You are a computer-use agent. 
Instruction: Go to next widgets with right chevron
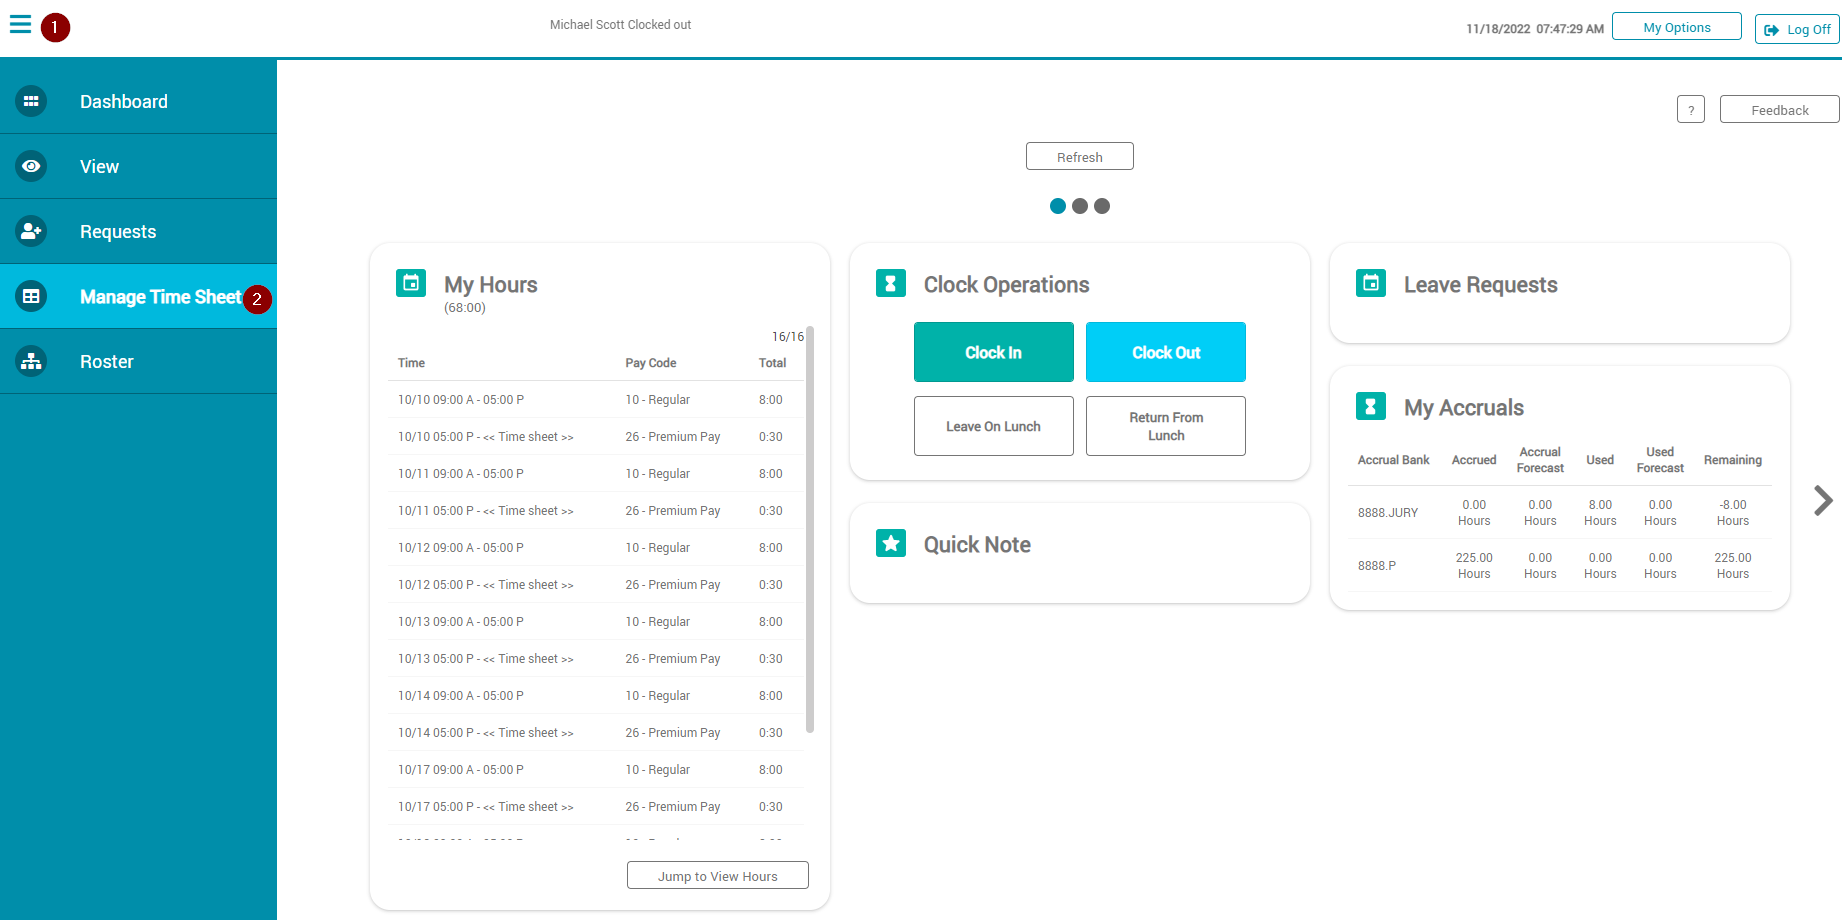coord(1823,500)
